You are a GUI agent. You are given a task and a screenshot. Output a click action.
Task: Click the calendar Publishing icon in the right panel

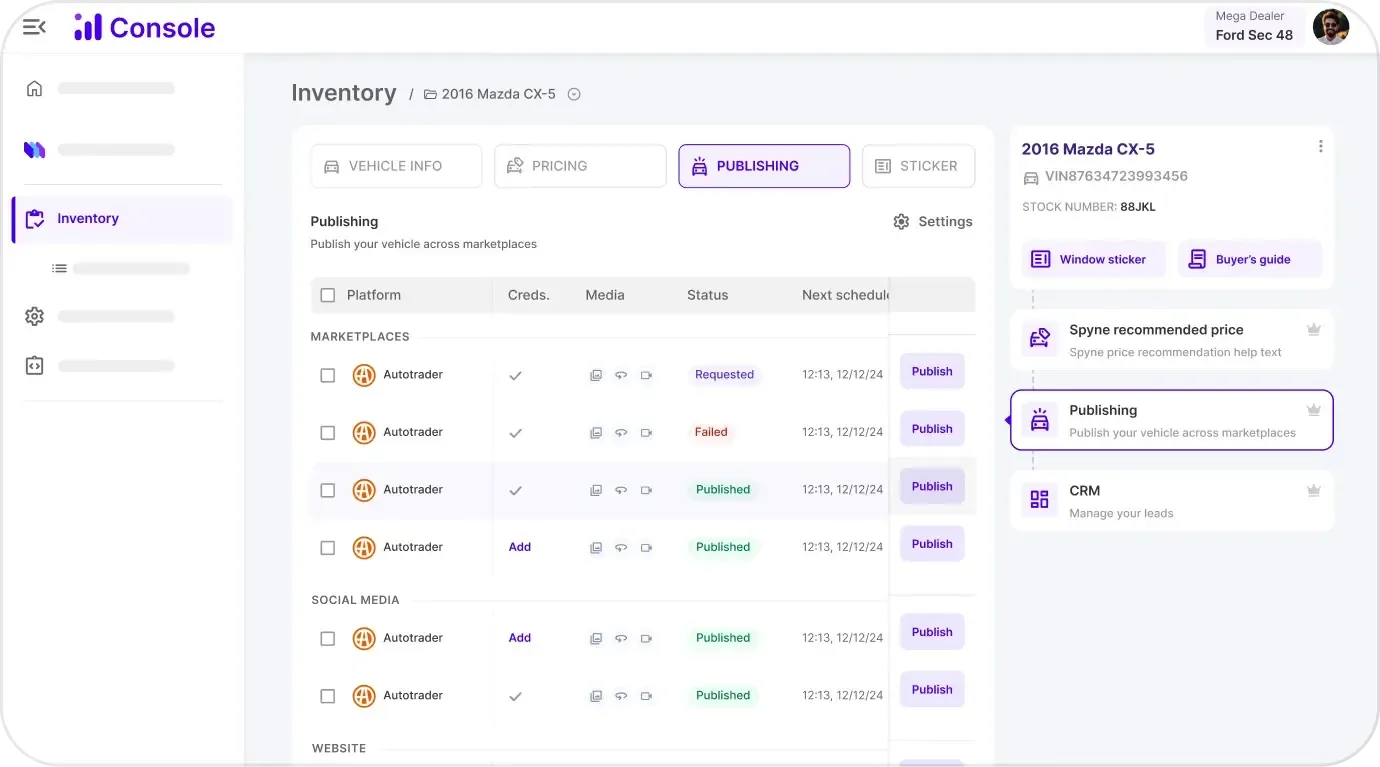coord(1039,418)
